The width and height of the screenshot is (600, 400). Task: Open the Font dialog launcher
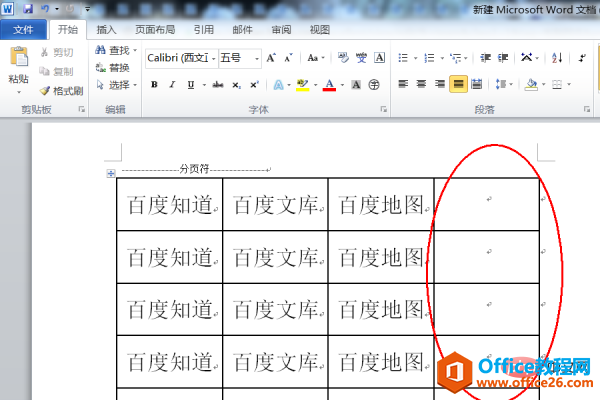(x=383, y=109)
